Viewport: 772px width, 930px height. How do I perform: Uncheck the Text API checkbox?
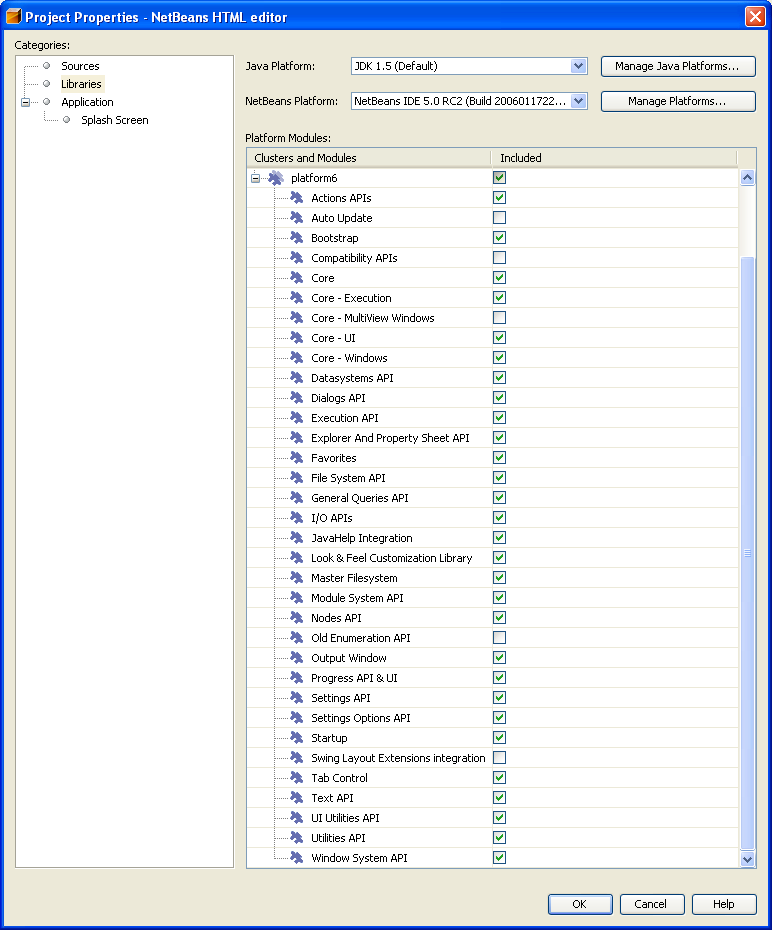[x=499, y=798]
